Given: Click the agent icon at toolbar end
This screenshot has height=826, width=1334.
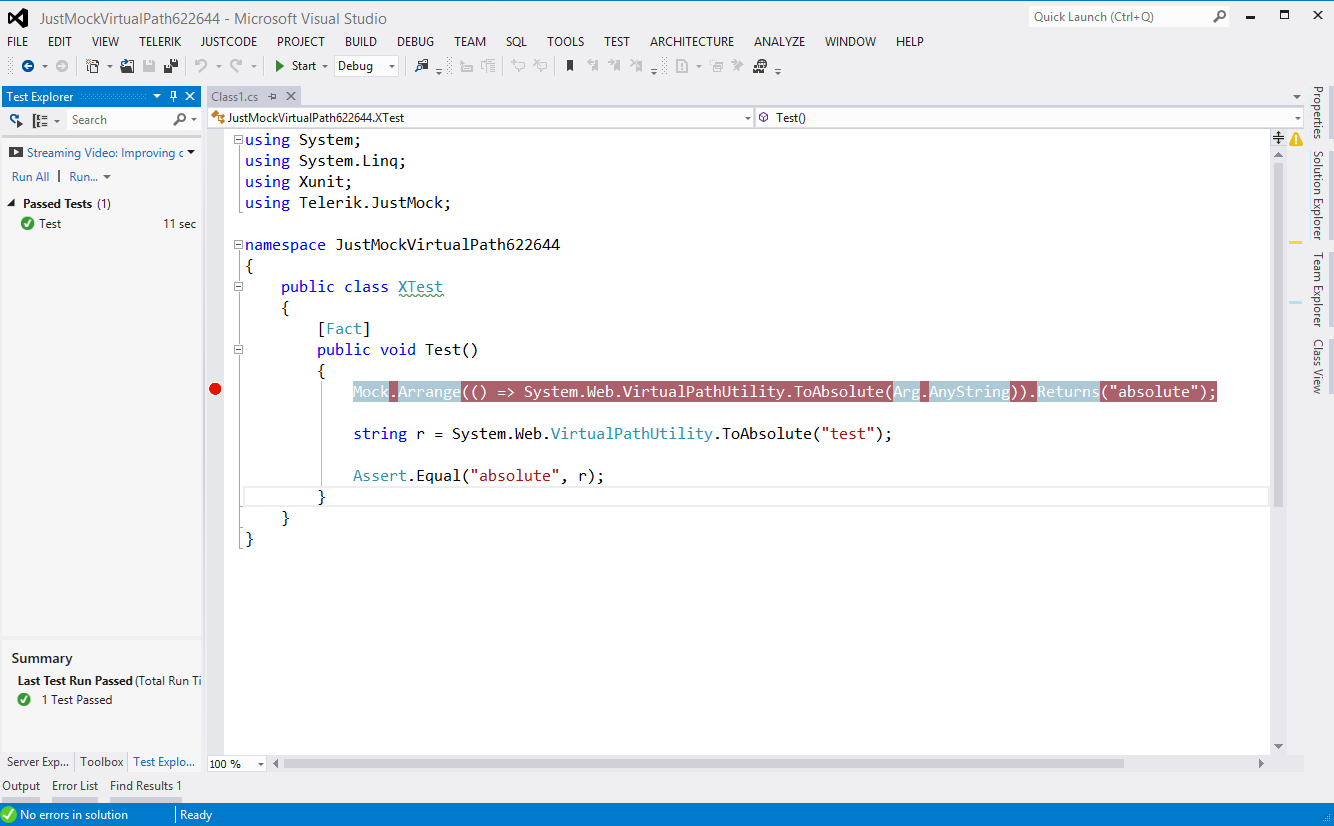Looking at the screenshot, I should tap(760, 66).
